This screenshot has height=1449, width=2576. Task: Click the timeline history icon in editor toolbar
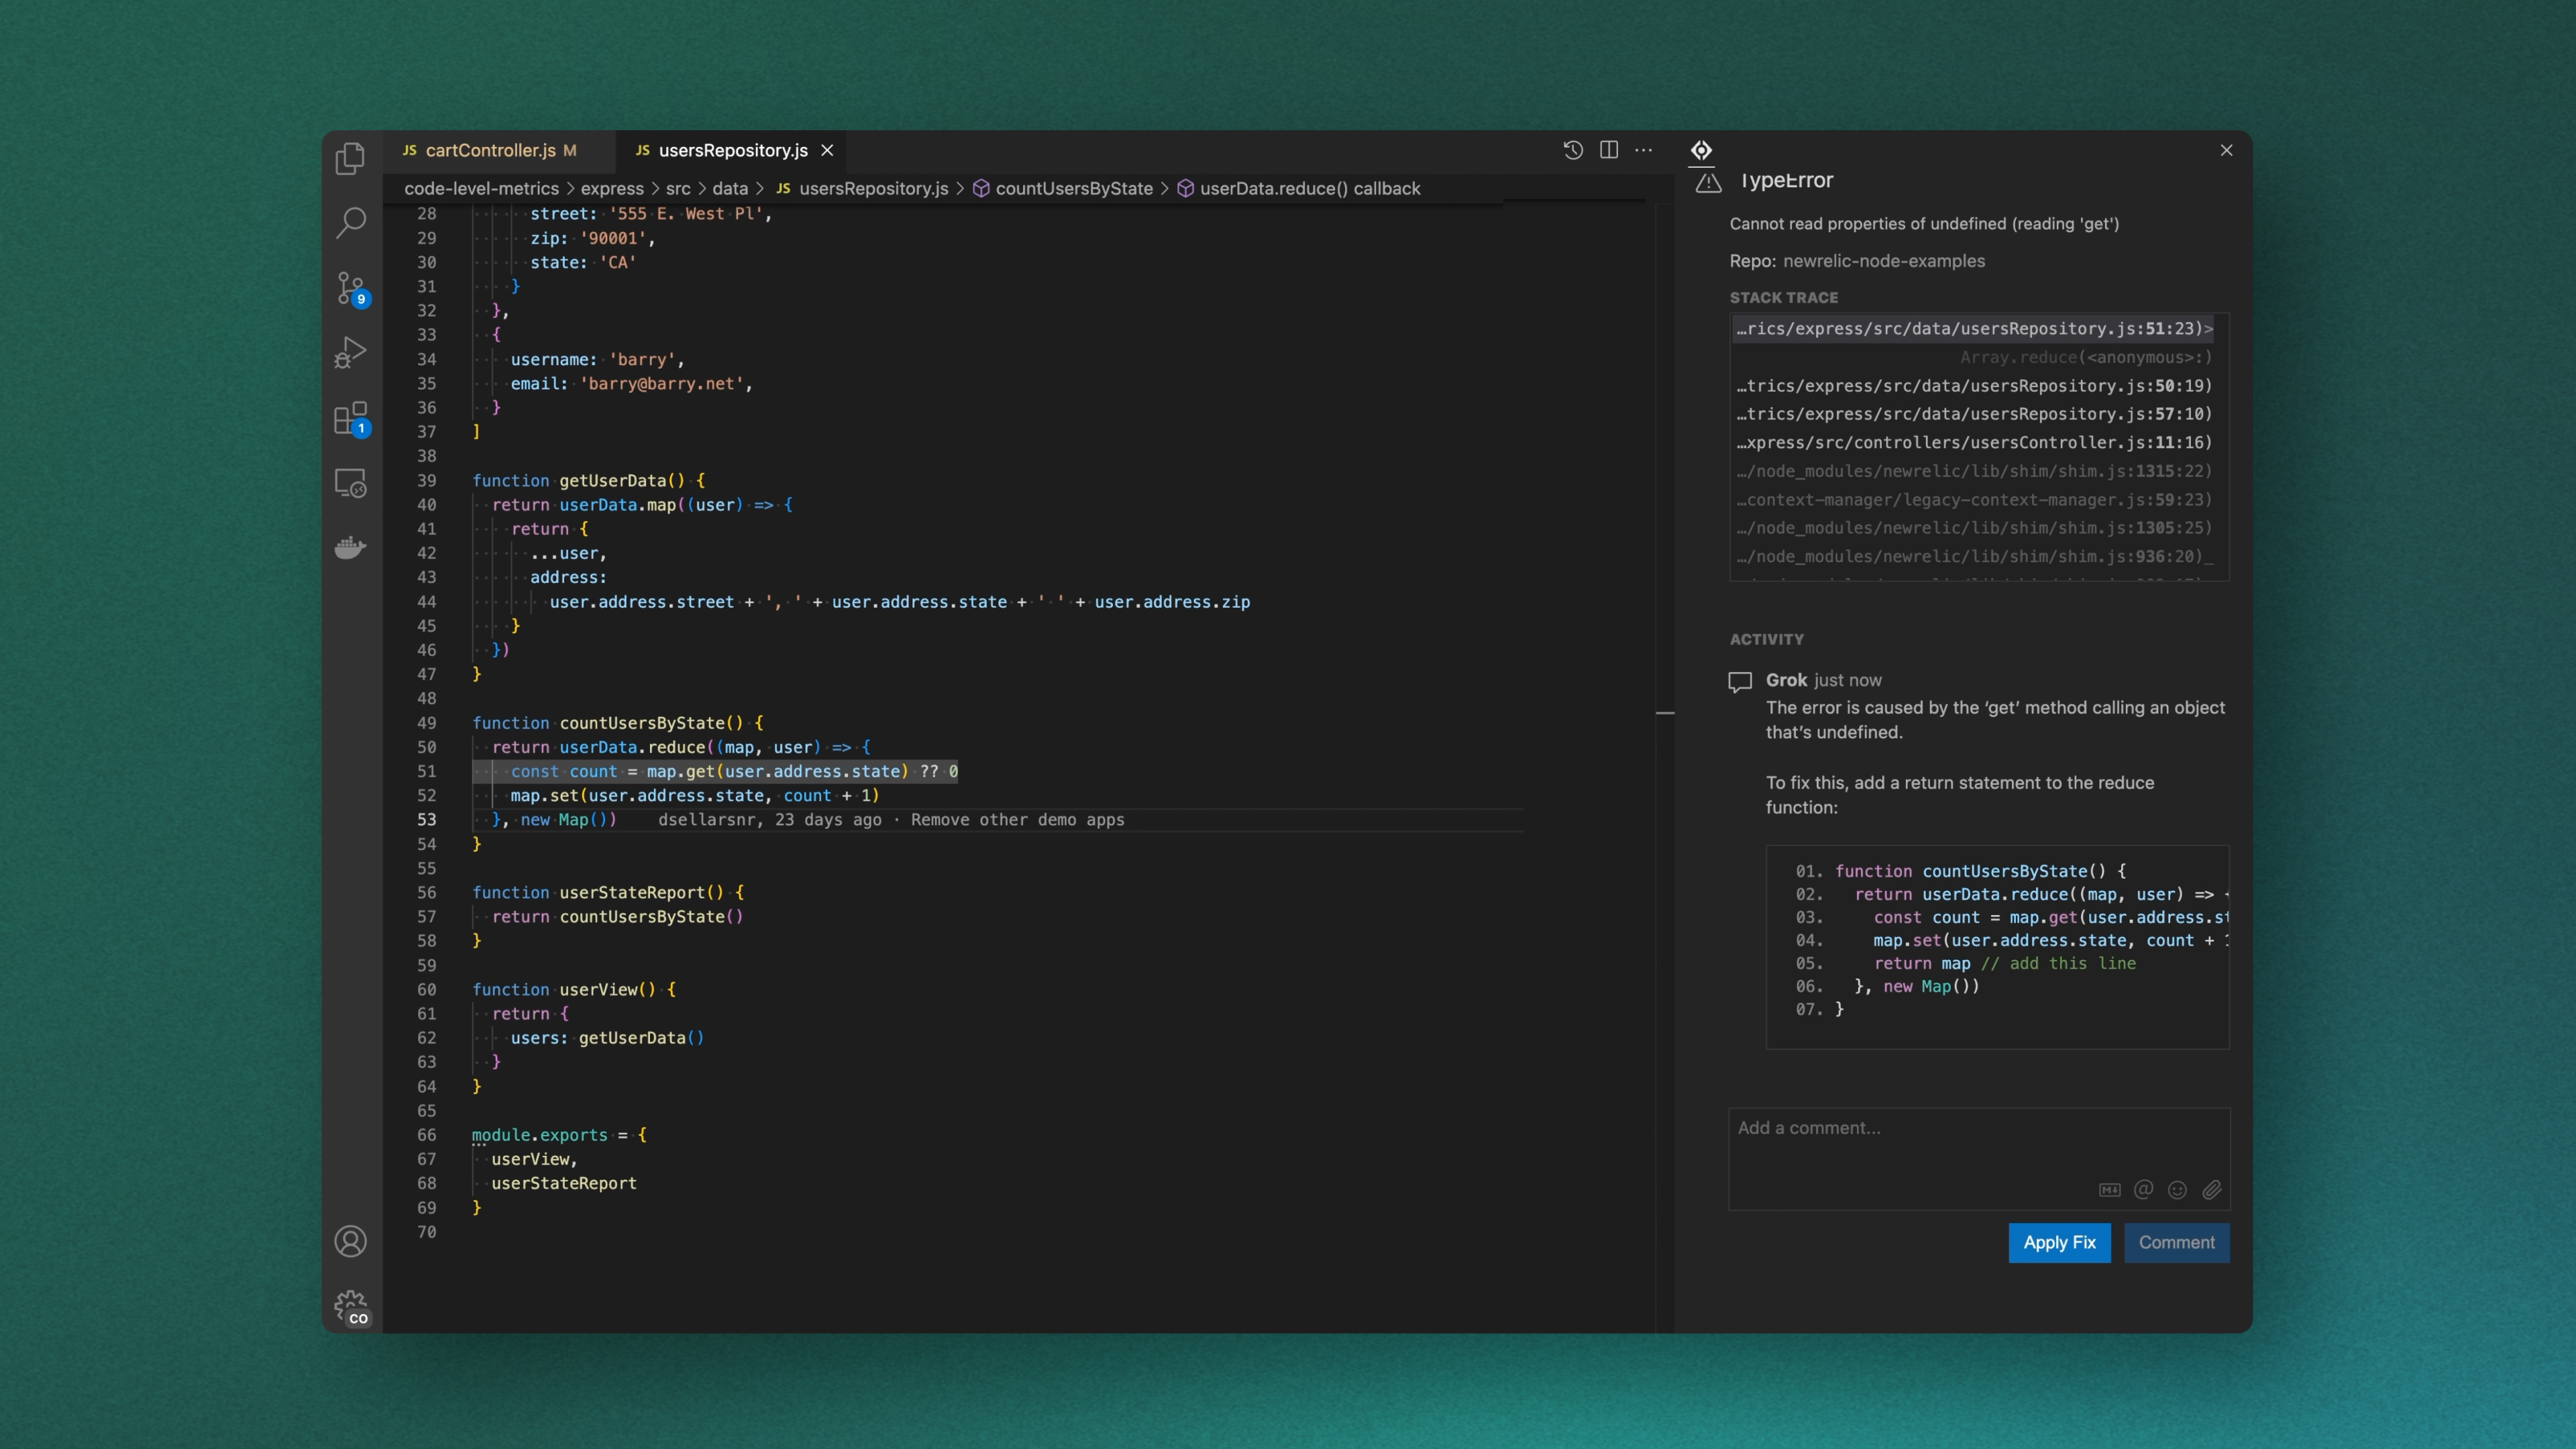coord(1573,150)
